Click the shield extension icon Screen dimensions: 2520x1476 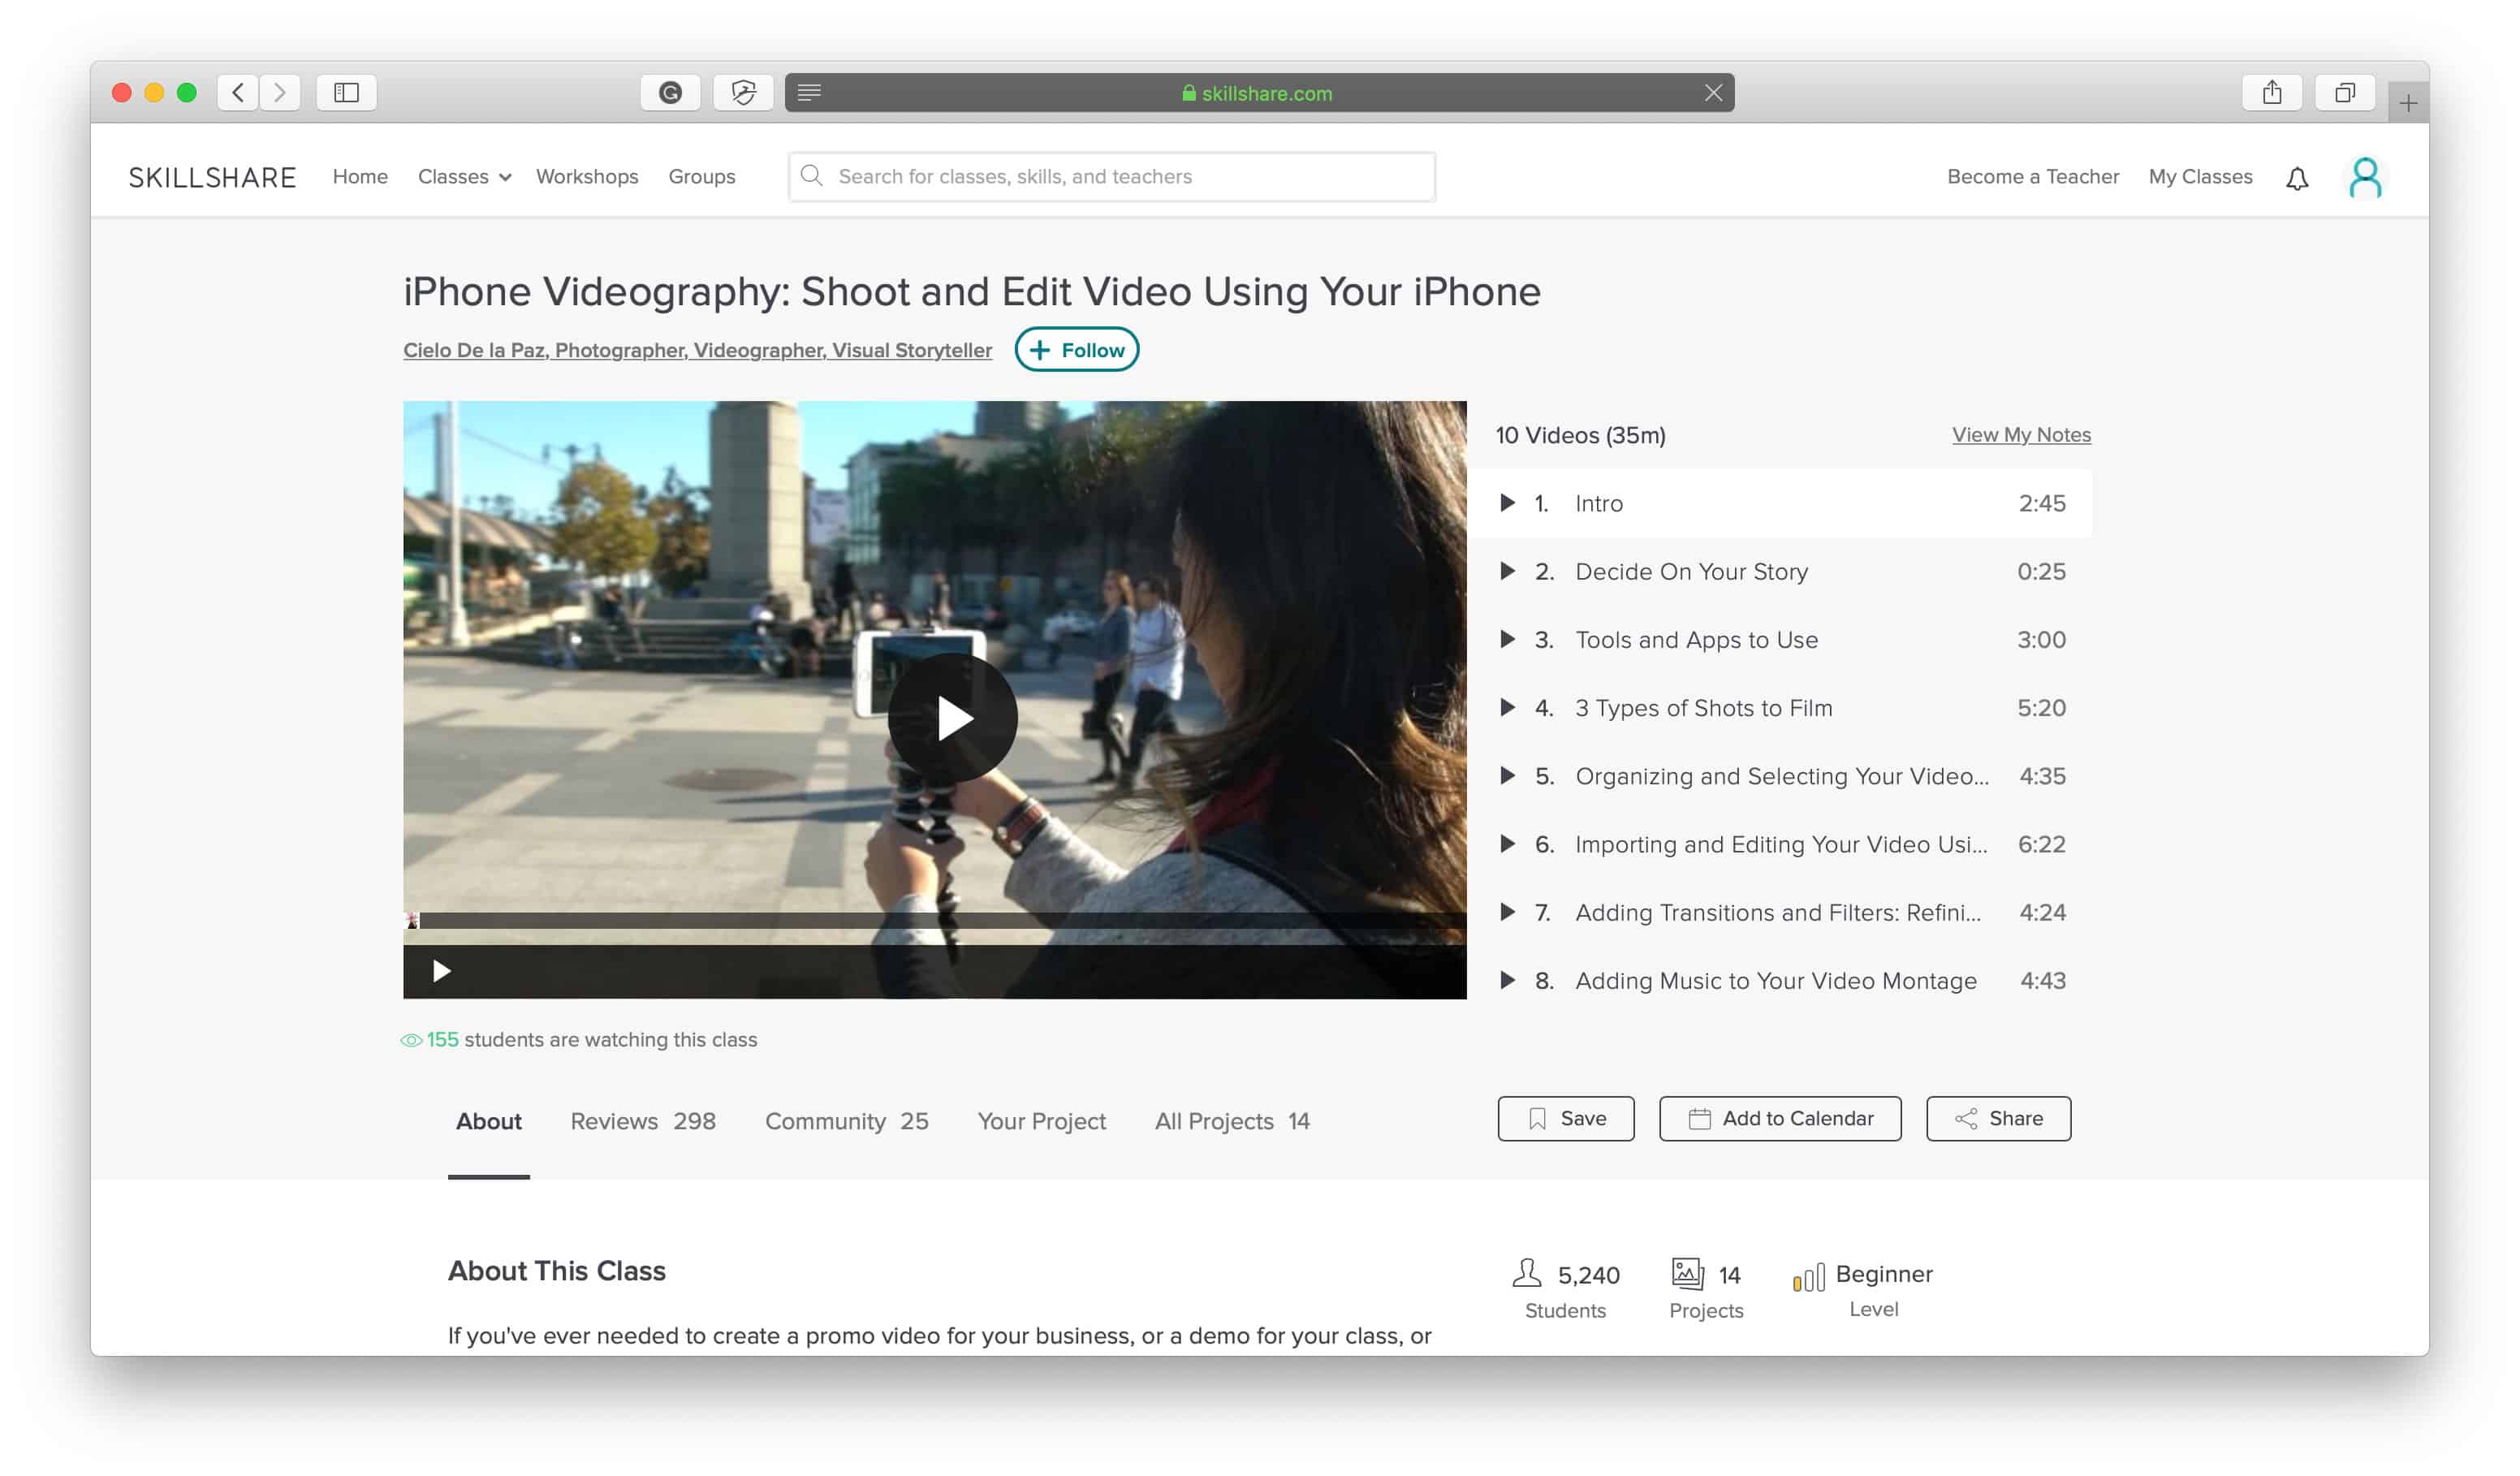click(743, 93)
